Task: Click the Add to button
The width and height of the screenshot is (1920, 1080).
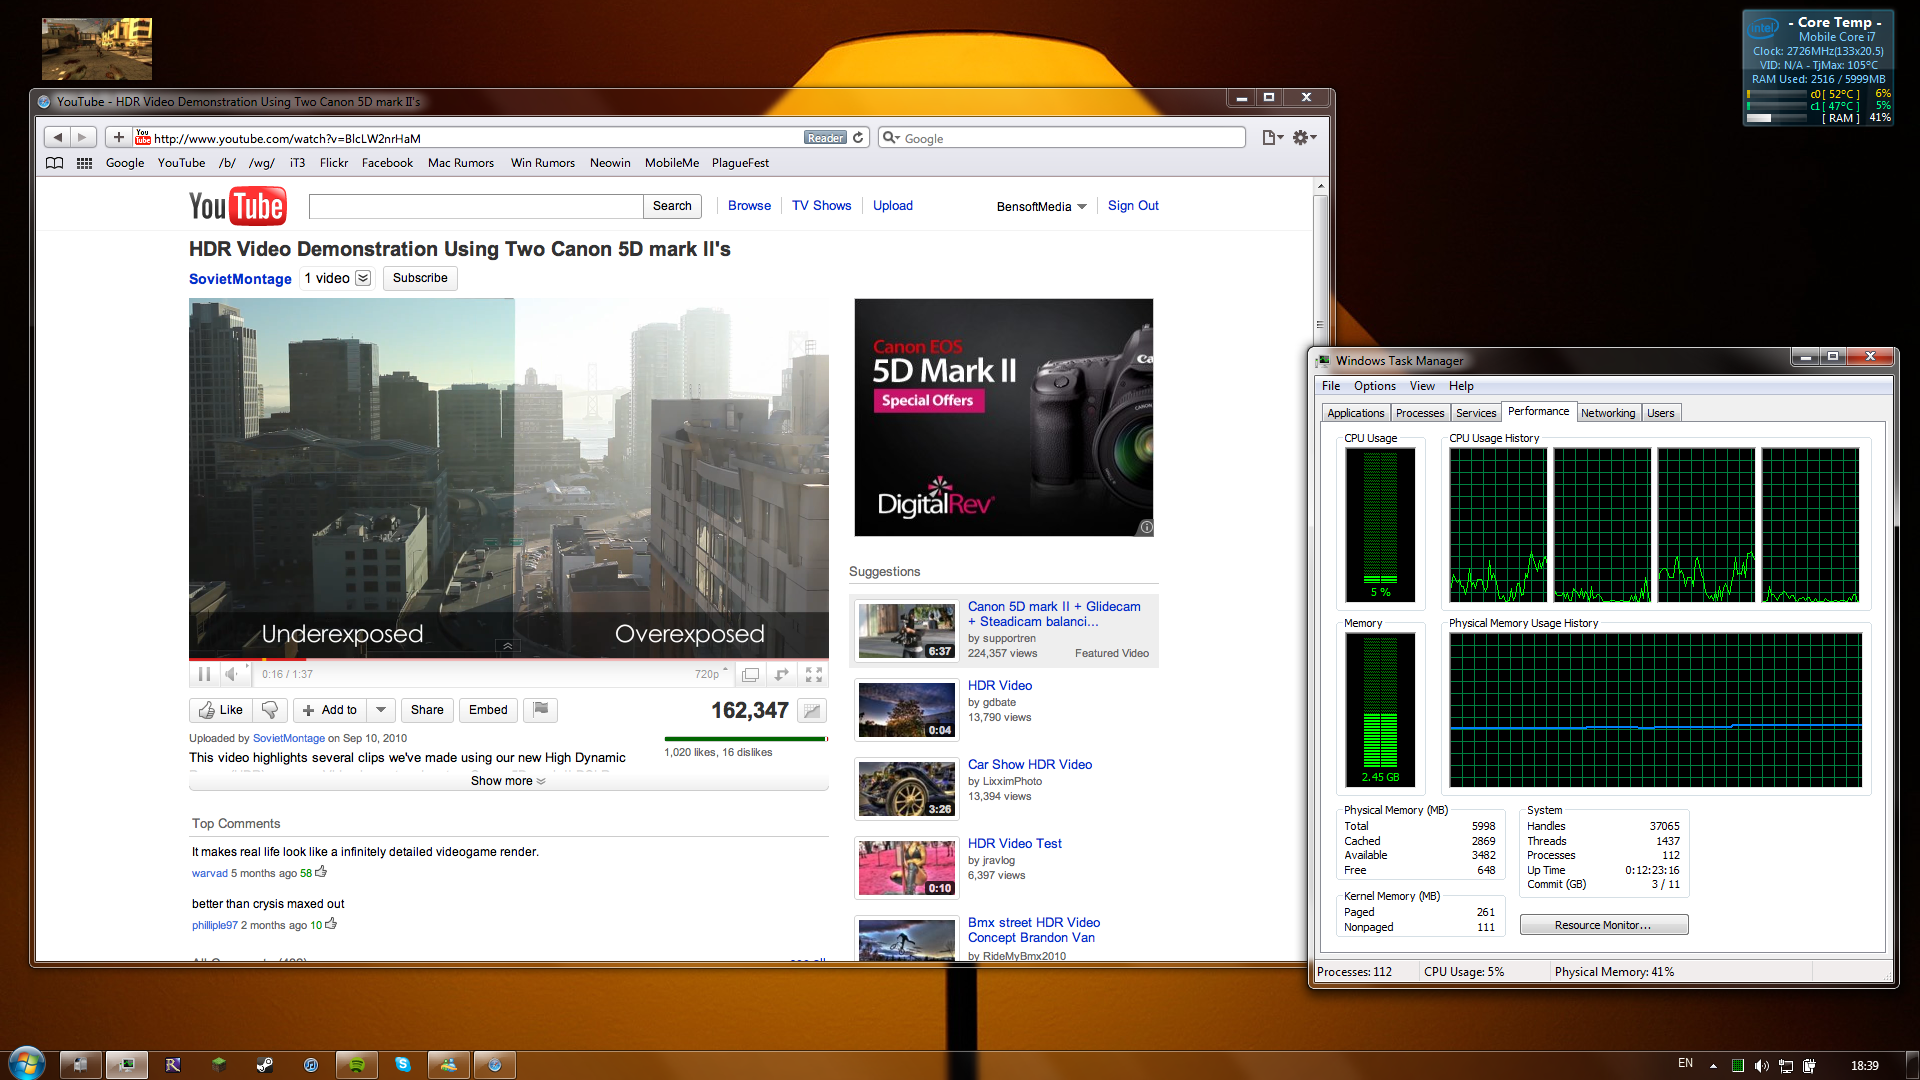Action: tap(330, 710)
